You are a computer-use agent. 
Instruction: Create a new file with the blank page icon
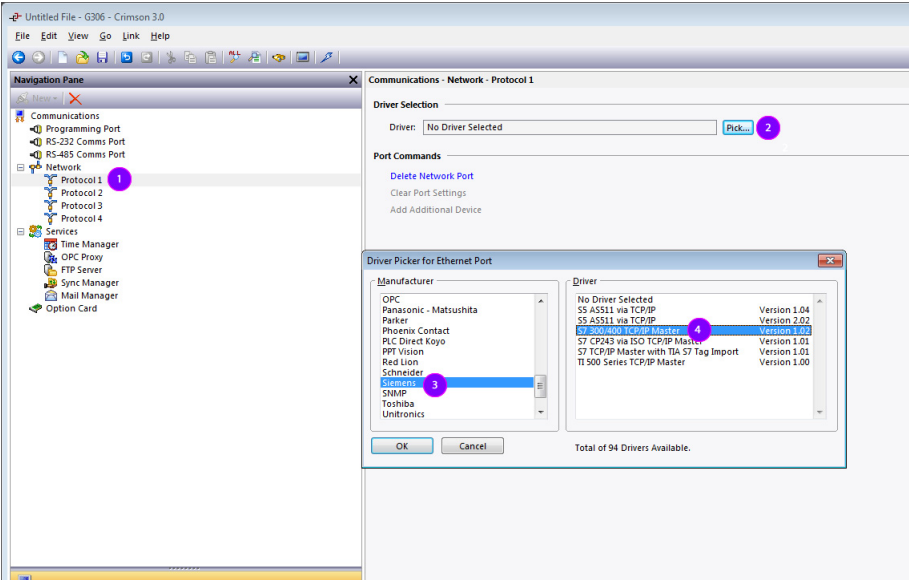click(62, 57)
